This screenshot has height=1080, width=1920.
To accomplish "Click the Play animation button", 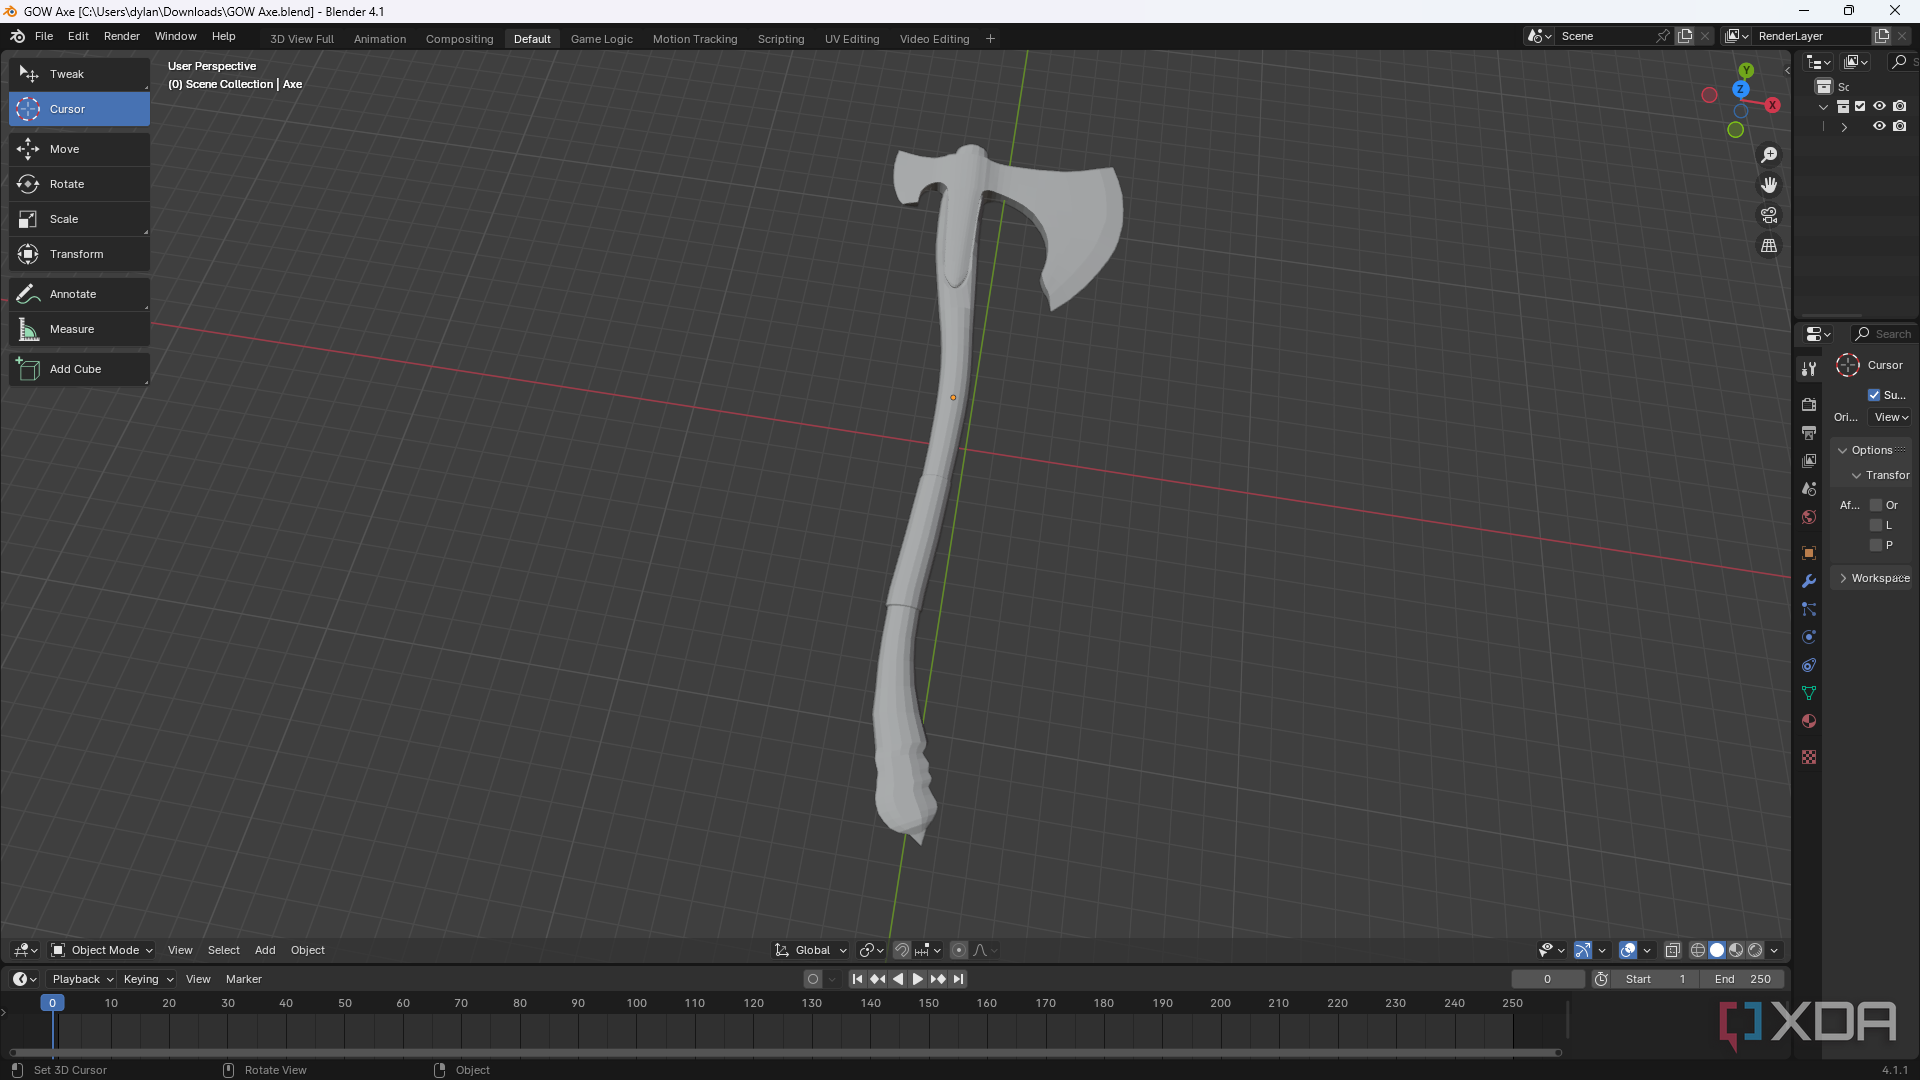I will tap(915, 978).
